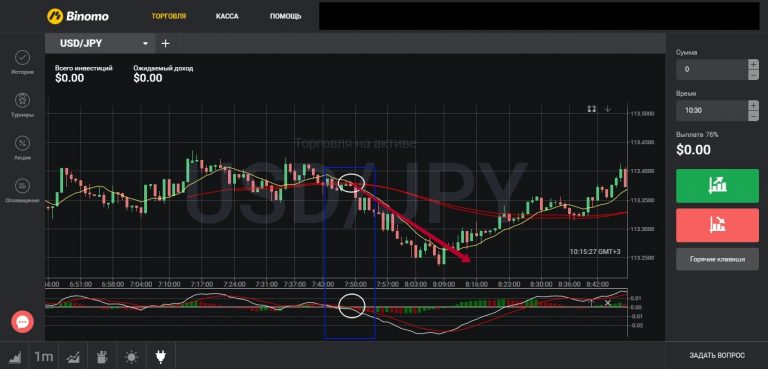This screenshot has width=768, height=369.
Task: Open the Акции promotions percent icon
Action: click(22, 143)
